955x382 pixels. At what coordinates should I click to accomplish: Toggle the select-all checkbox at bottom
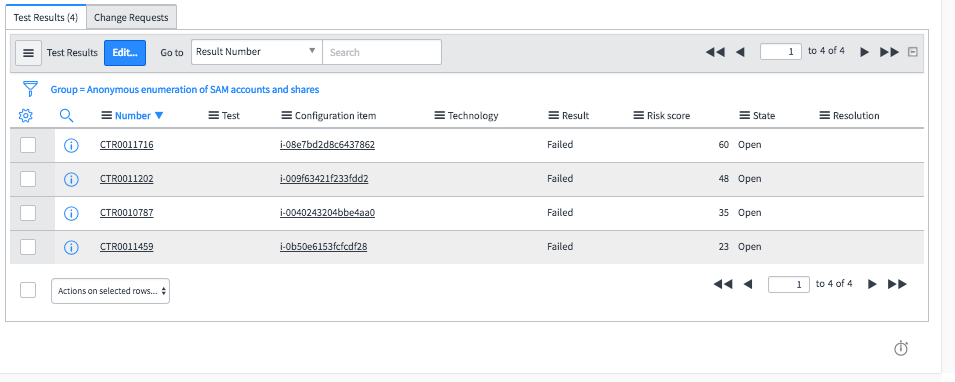(x=28, y=290)
